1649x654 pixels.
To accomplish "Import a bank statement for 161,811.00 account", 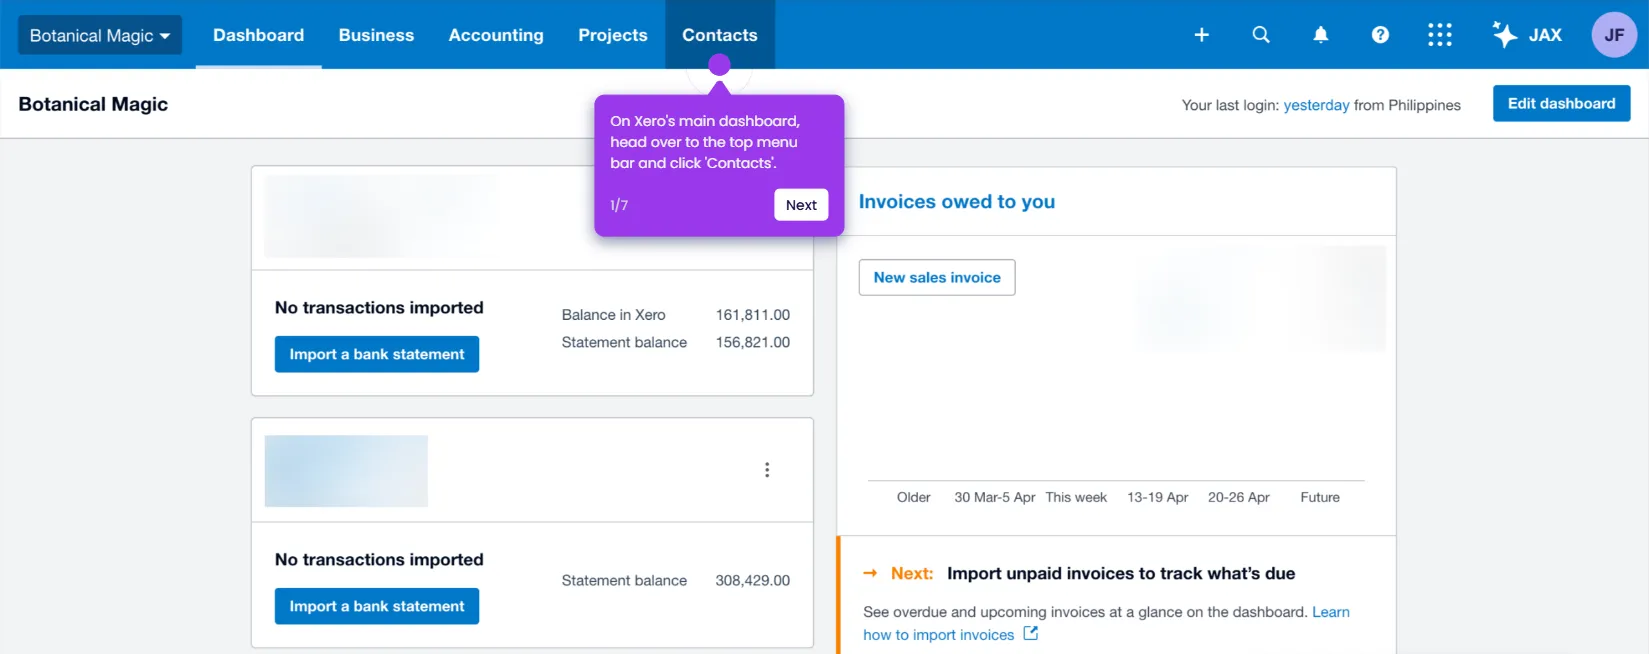I will pyautogui.click(x=377, y=354).
